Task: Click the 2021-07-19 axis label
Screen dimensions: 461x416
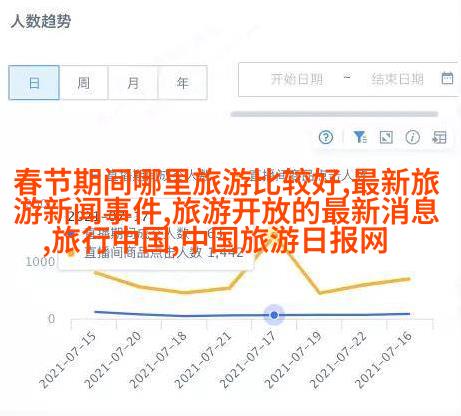Action: [x=294, y=360]
